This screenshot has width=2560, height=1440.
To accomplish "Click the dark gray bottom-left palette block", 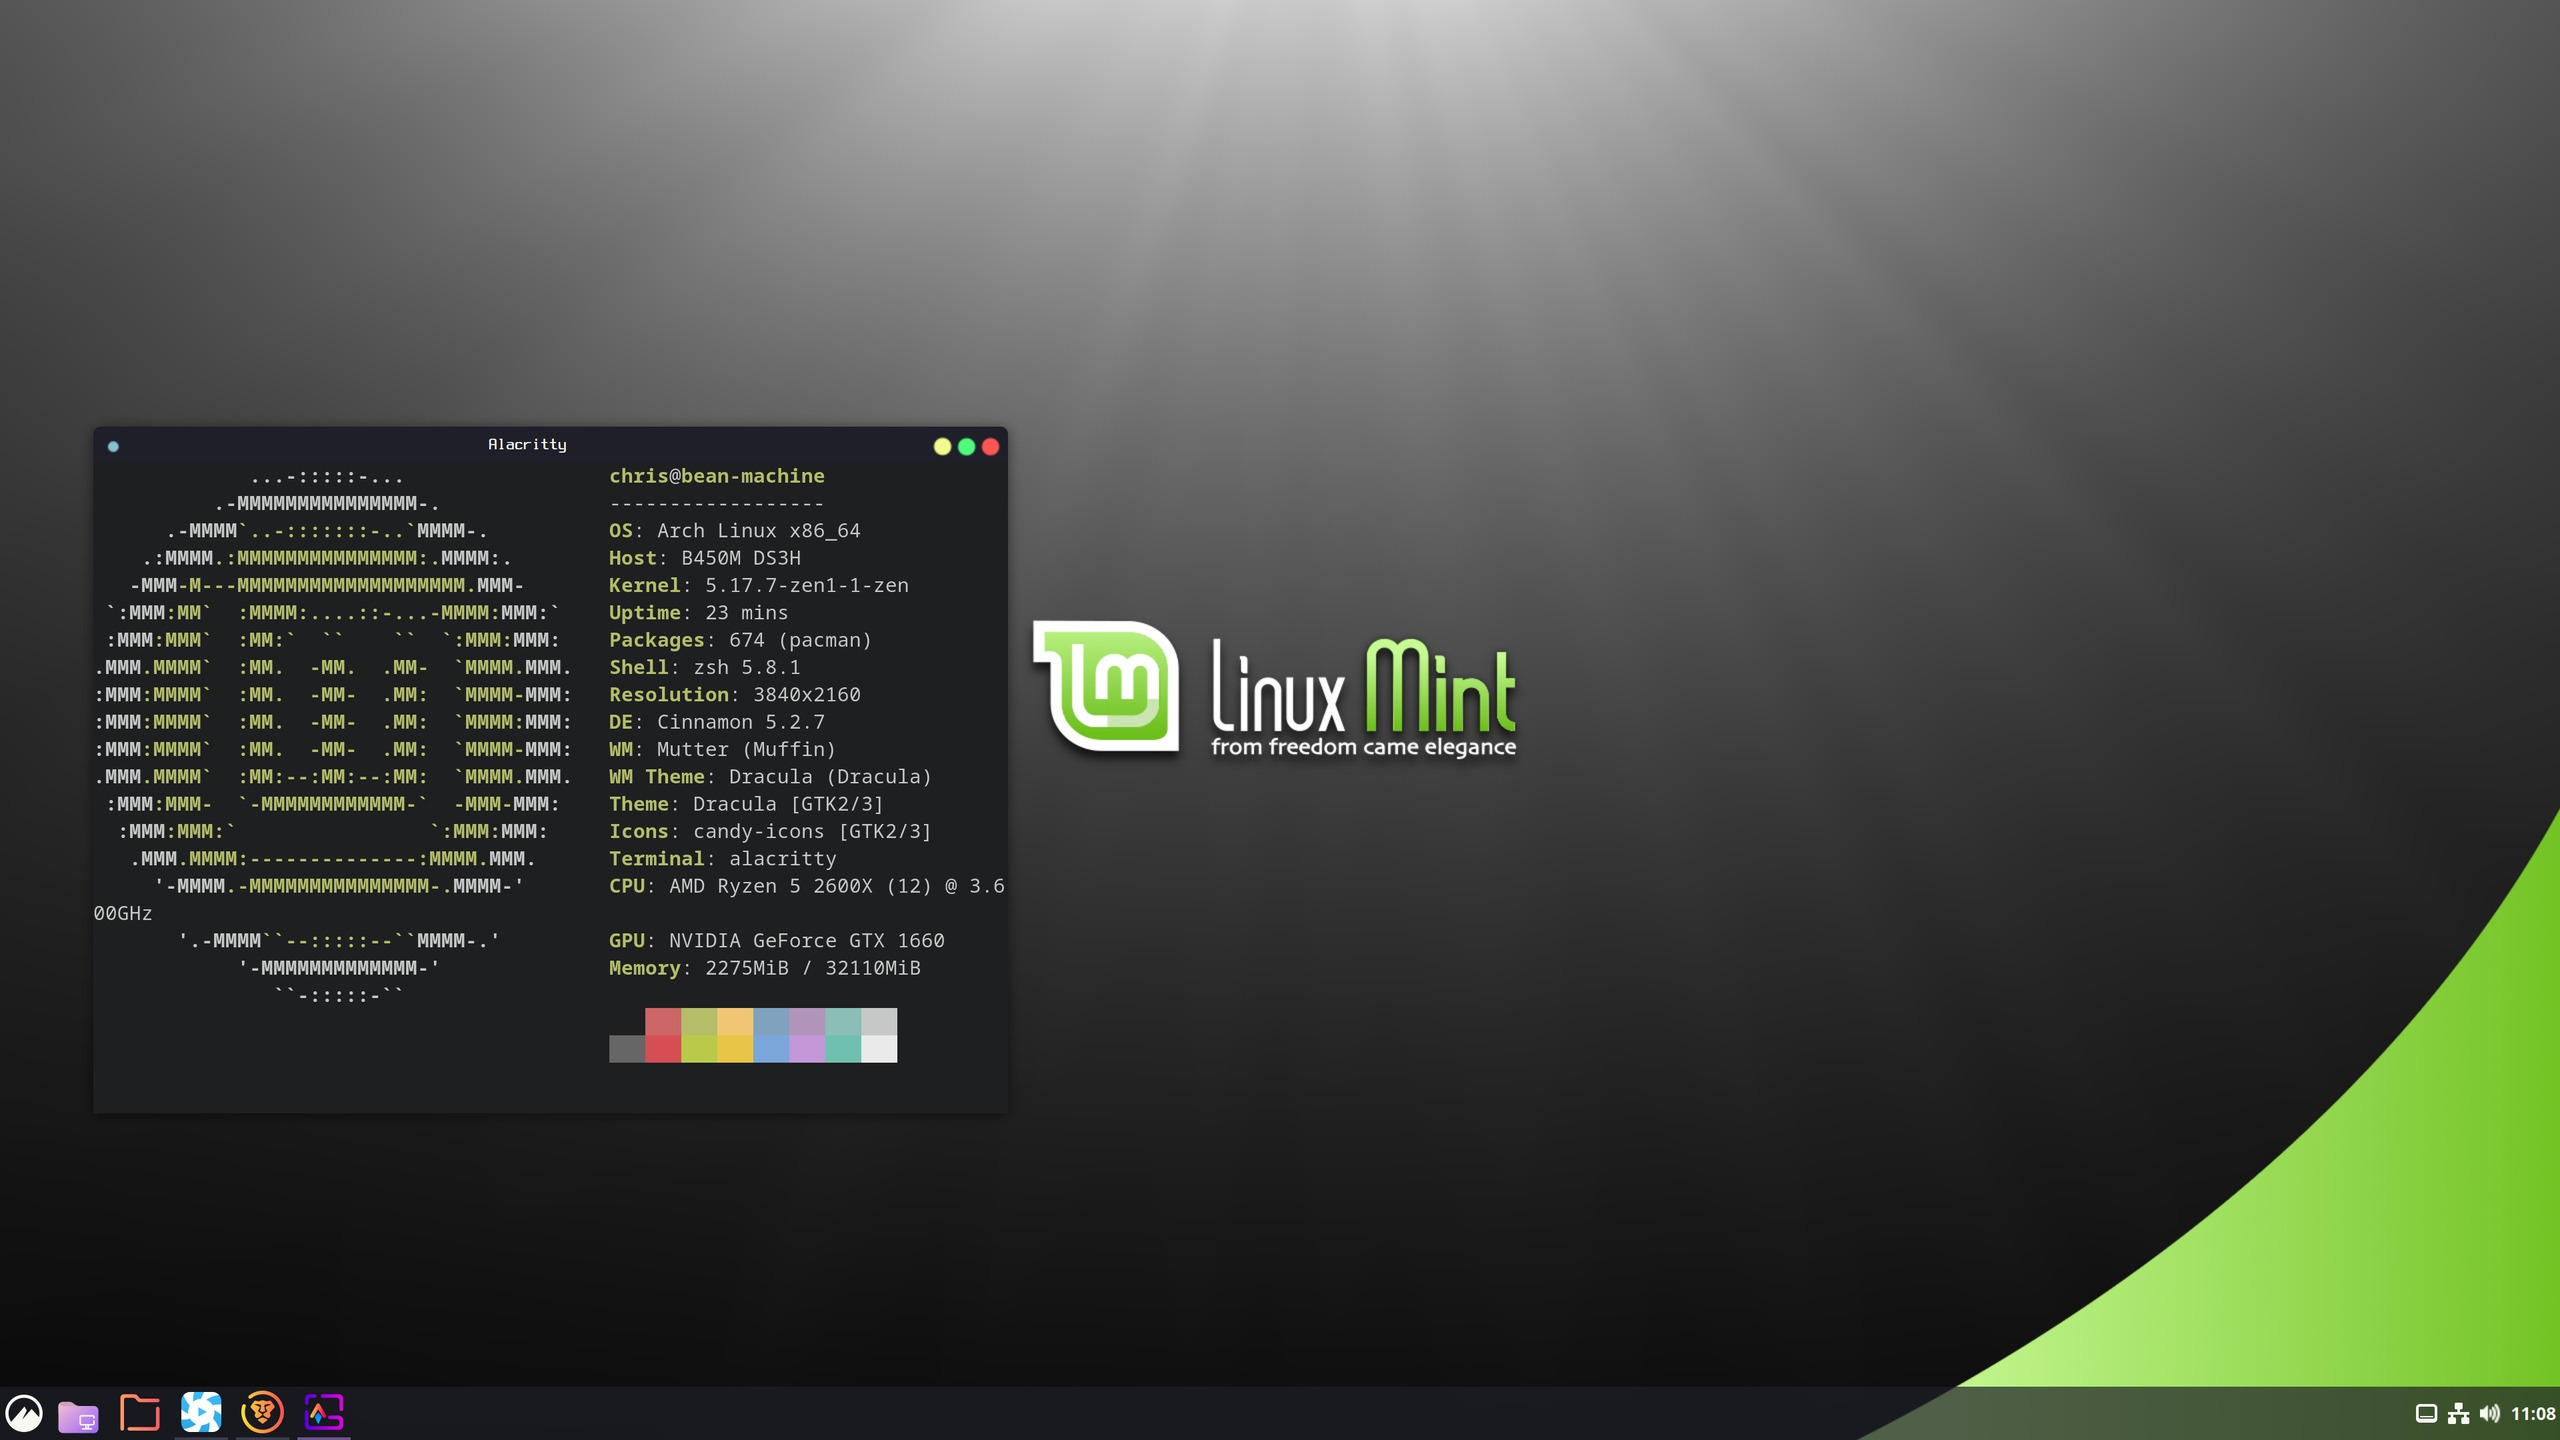I will click(627, 1049).
